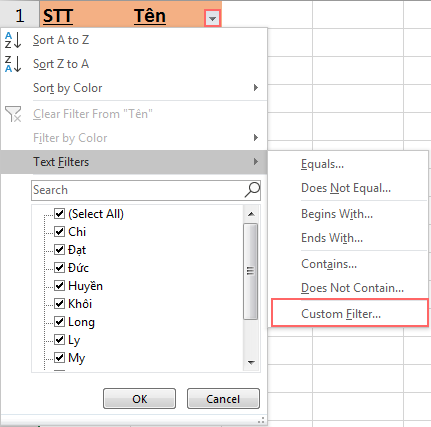Uncheck the Đạt checkbox
431x427 pixels.
[x=59, y=249]
